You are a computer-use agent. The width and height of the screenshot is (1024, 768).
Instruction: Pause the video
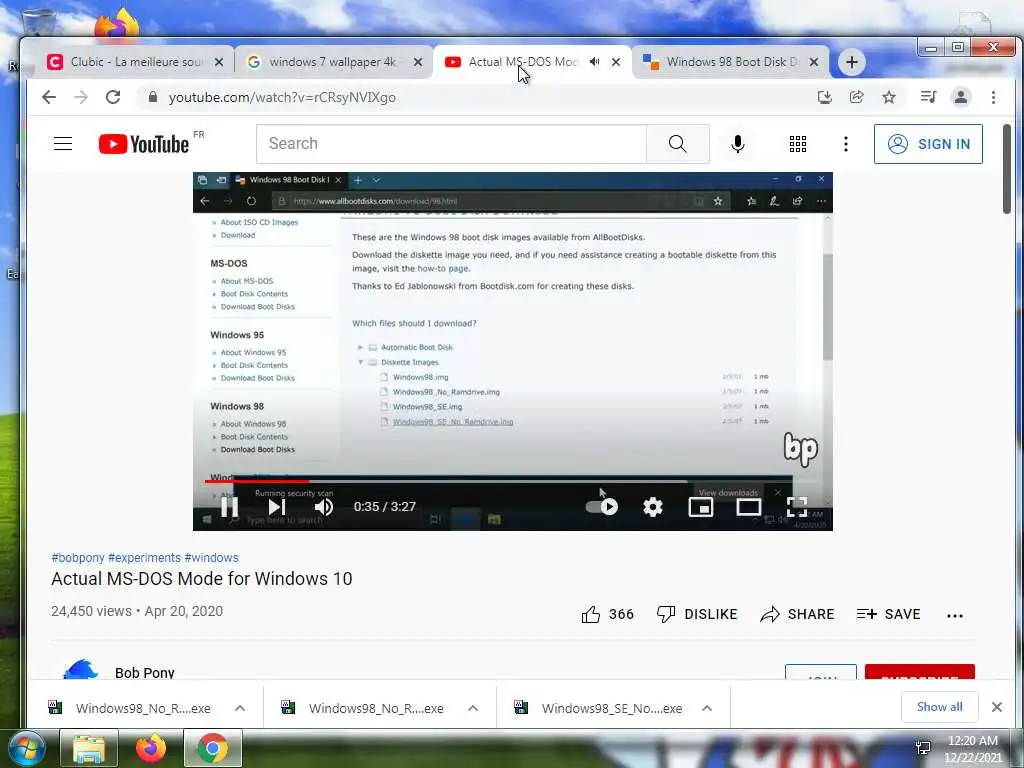pos(229,507)
